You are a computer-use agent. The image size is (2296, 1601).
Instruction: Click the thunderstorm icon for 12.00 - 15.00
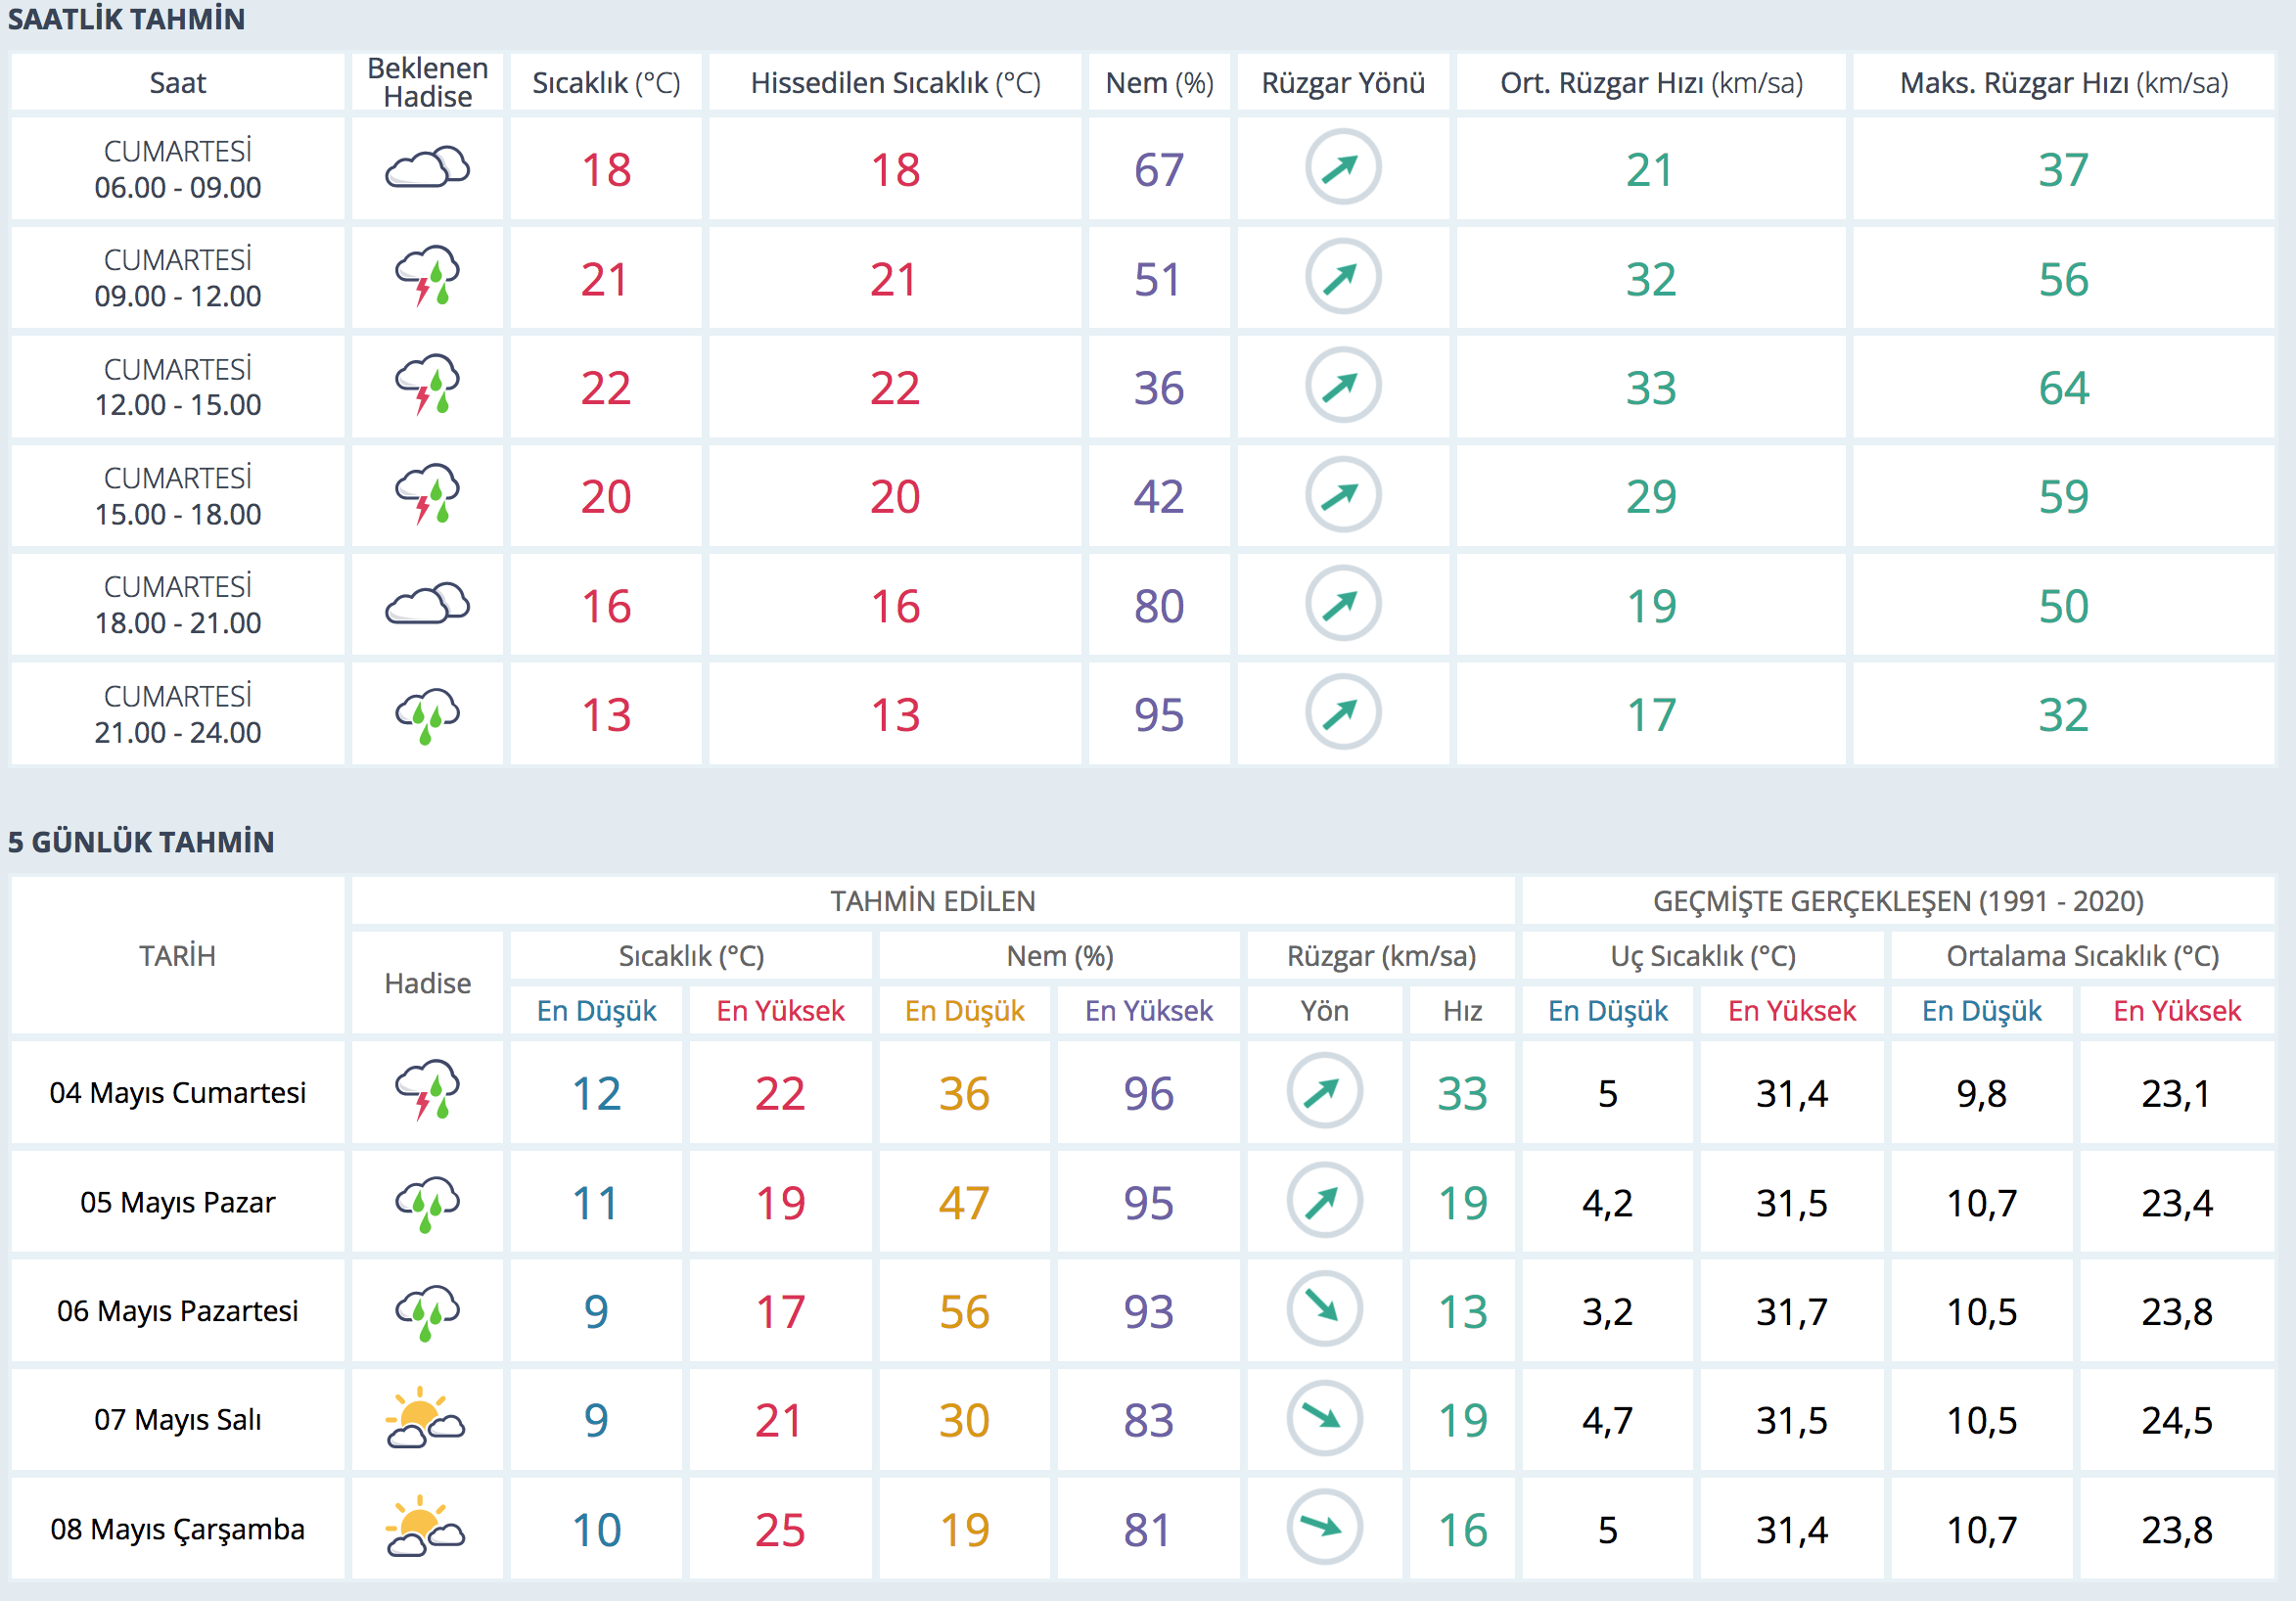click(427, 386)
